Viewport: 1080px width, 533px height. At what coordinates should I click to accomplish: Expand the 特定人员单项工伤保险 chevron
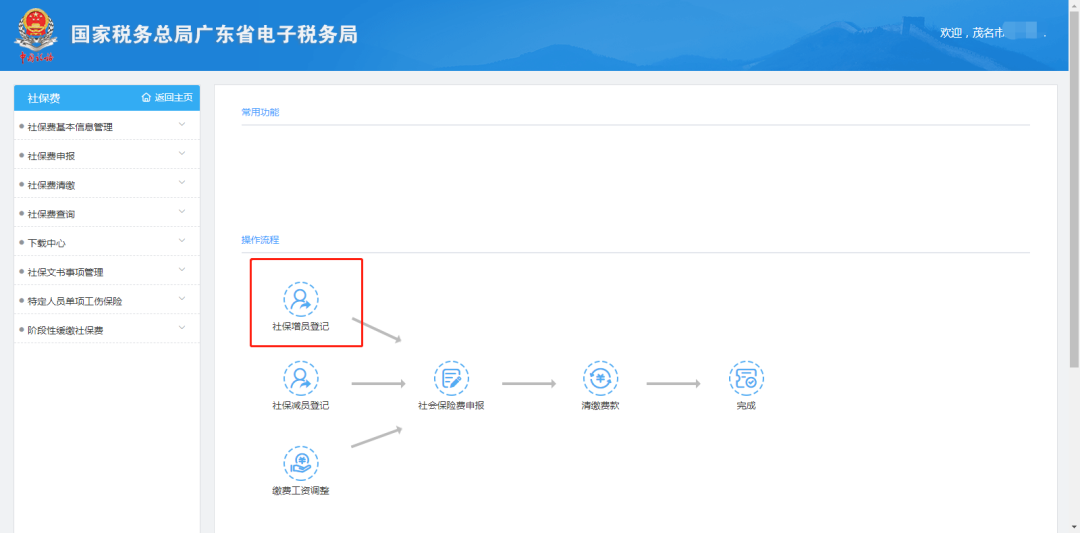[x=182, y=299]
